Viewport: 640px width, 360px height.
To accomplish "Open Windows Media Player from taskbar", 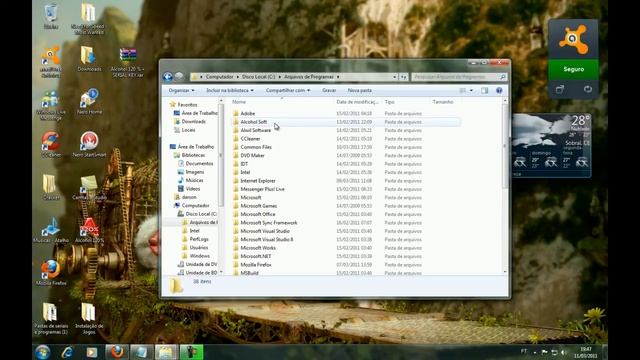I will 92,352.
